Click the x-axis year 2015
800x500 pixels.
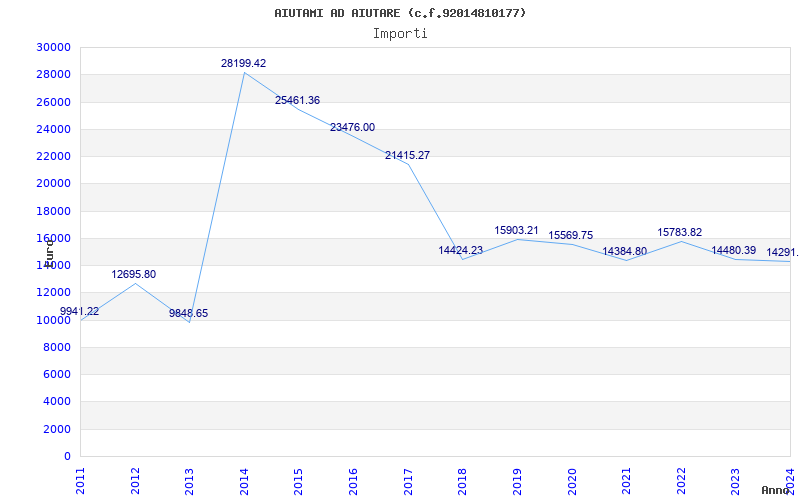pyautogui.click(x=298, y=481)
